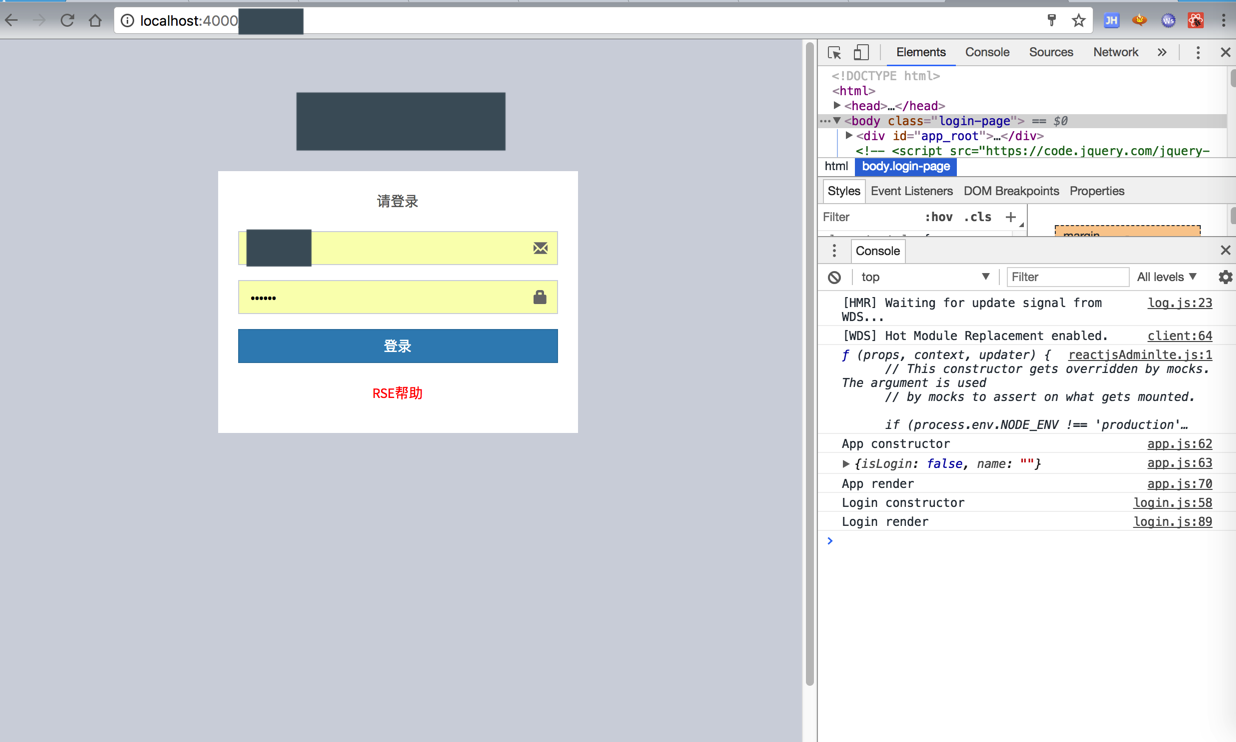
Task: Open login.js:58 source link
Action: pos(1173,503)
